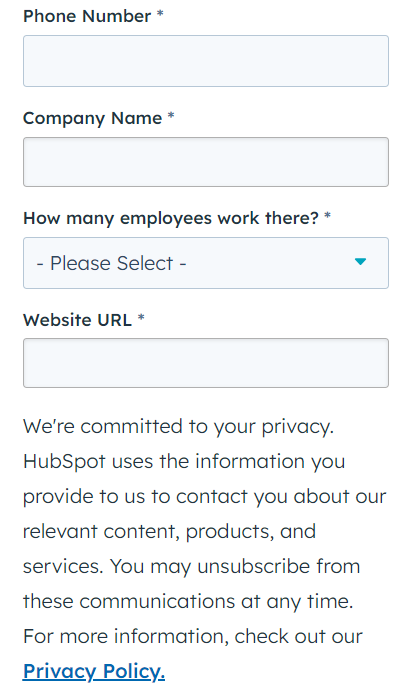Click the 'For more information, check out our' line
The width and height of the screenshot is (417, 689).
192,636
